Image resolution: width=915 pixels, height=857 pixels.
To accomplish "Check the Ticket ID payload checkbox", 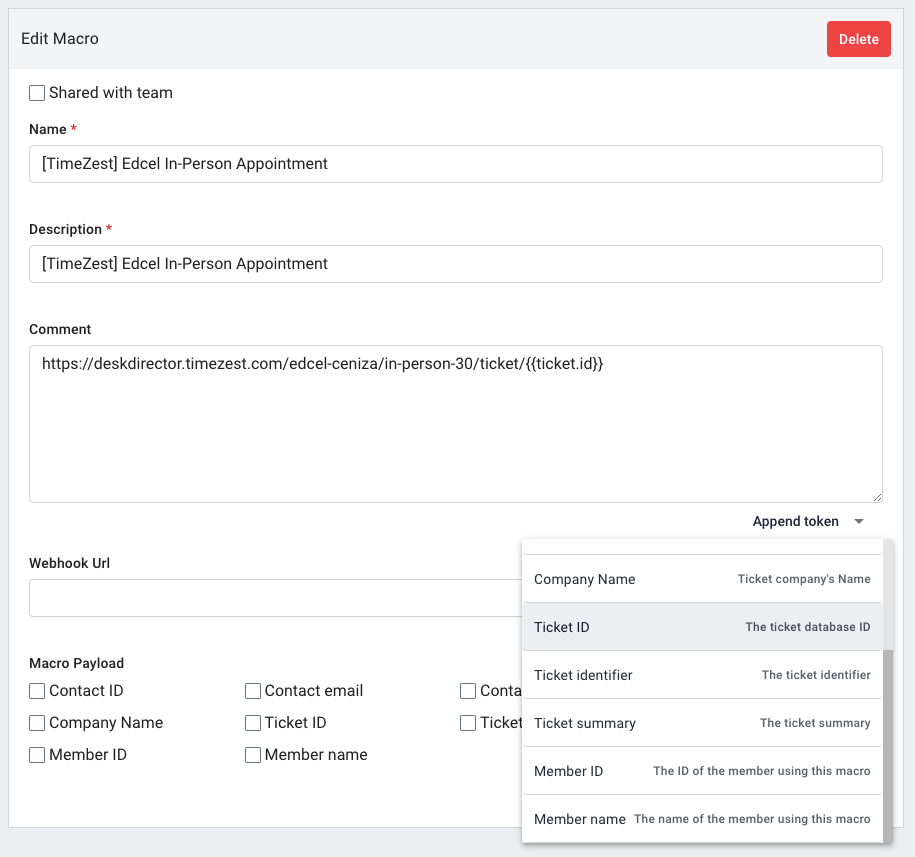I will click(253, 723).
